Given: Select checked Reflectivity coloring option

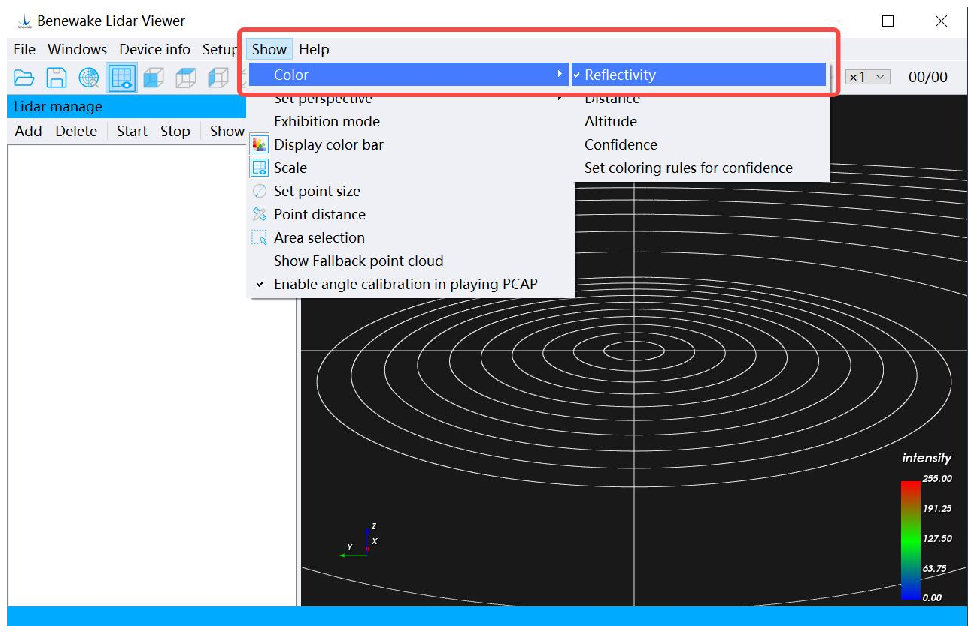Looking at the screenshot, I should [x=699, y=75].
